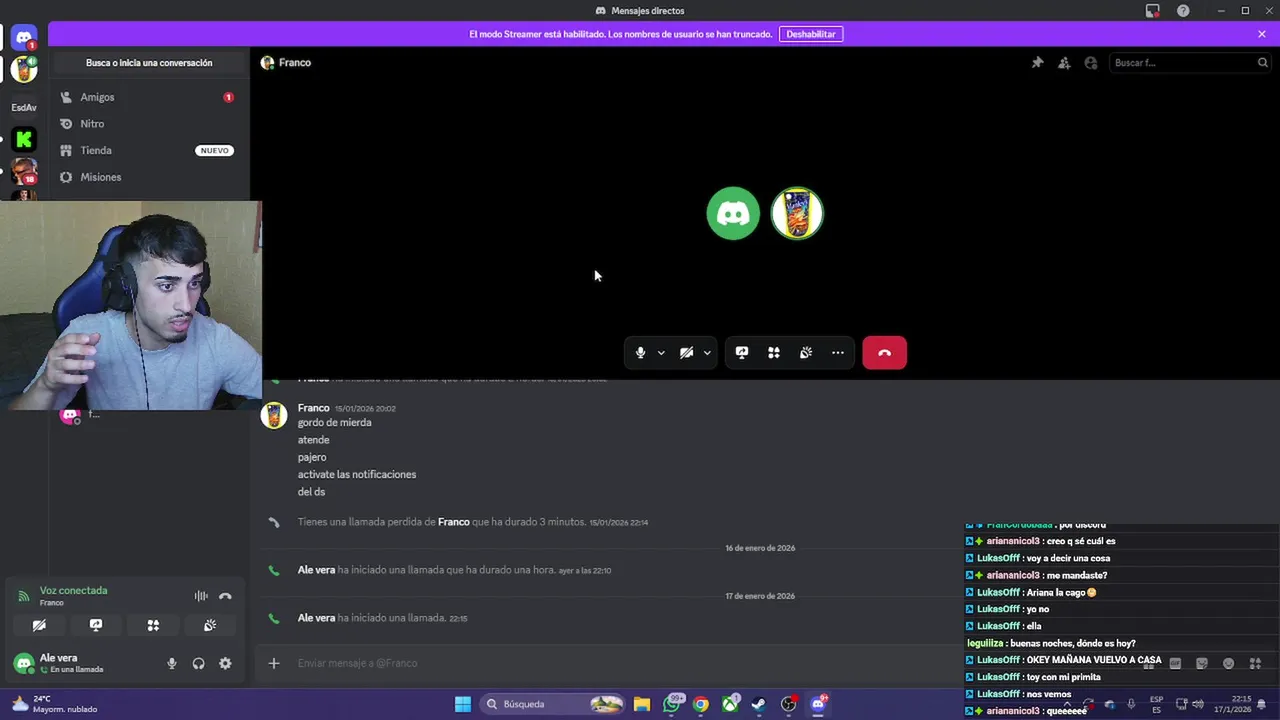
Task: Select Franco's avatar in call area
Action: (x=797, y=213)
